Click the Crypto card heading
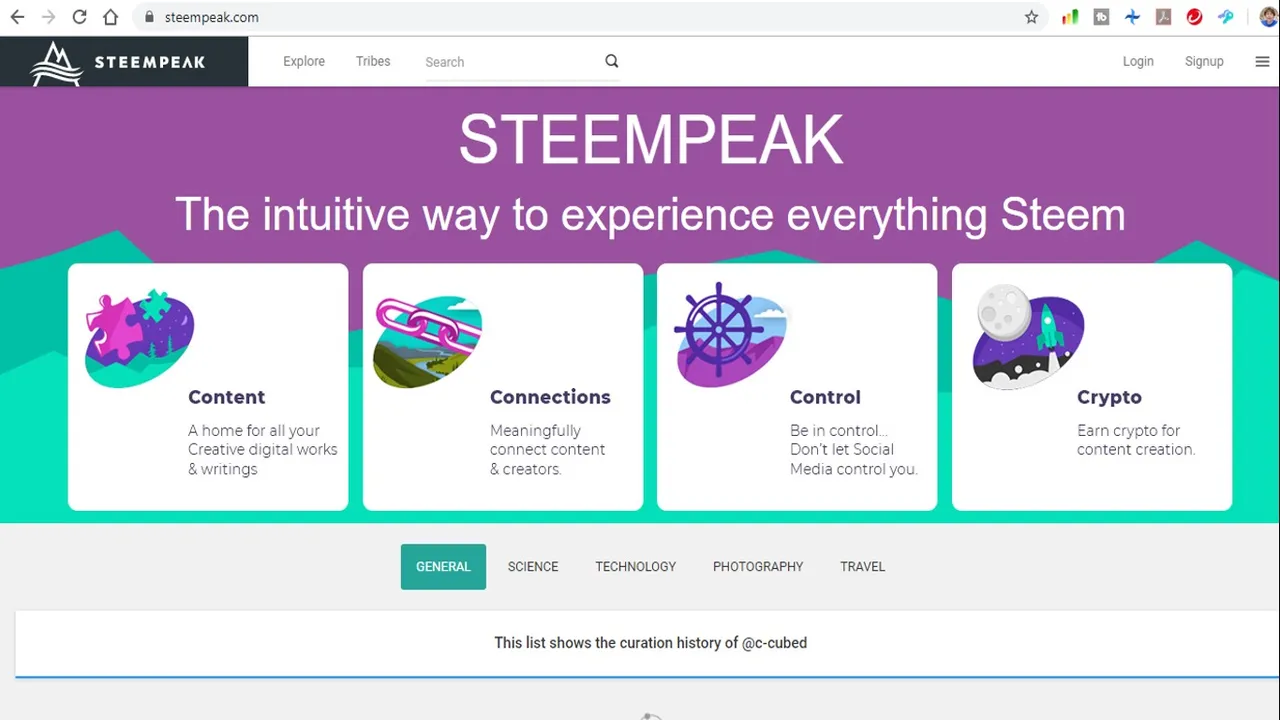The height and width of the screenshot is (720, 1280). point(1109,397)
